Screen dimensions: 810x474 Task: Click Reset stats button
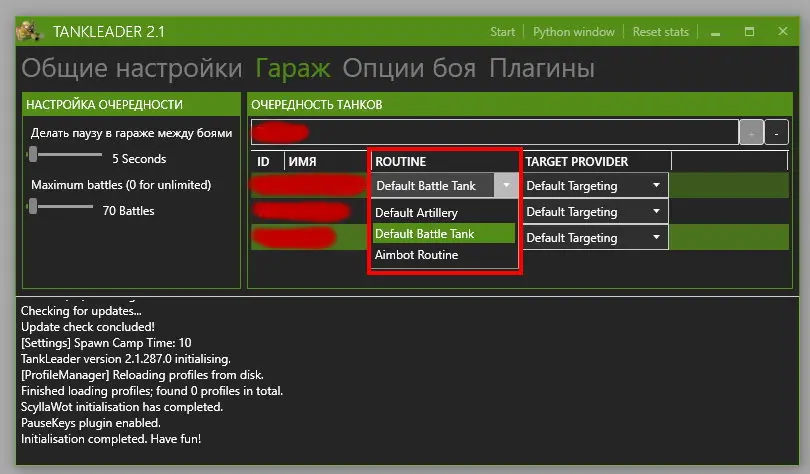click(660, 32)
